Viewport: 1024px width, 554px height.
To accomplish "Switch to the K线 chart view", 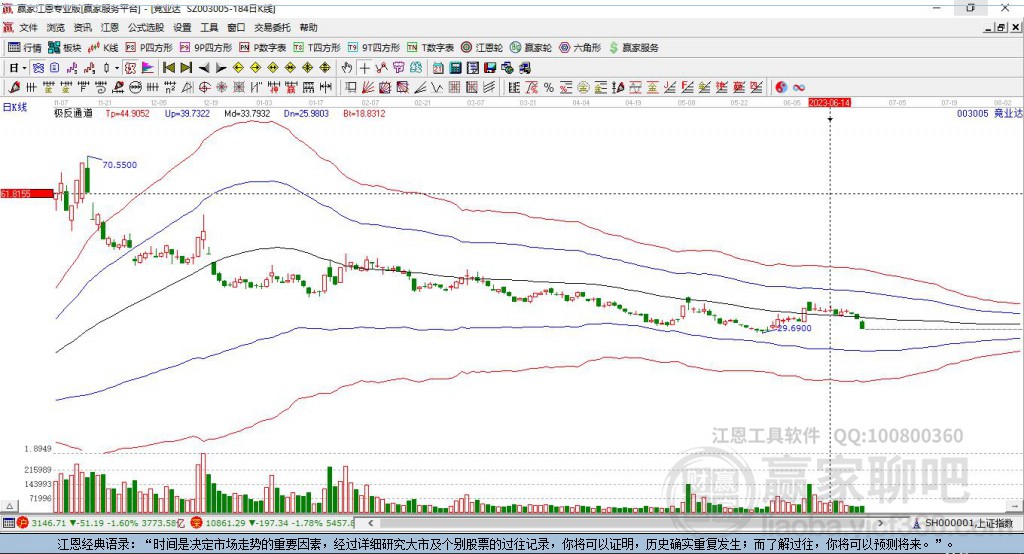I will [103, 48].
